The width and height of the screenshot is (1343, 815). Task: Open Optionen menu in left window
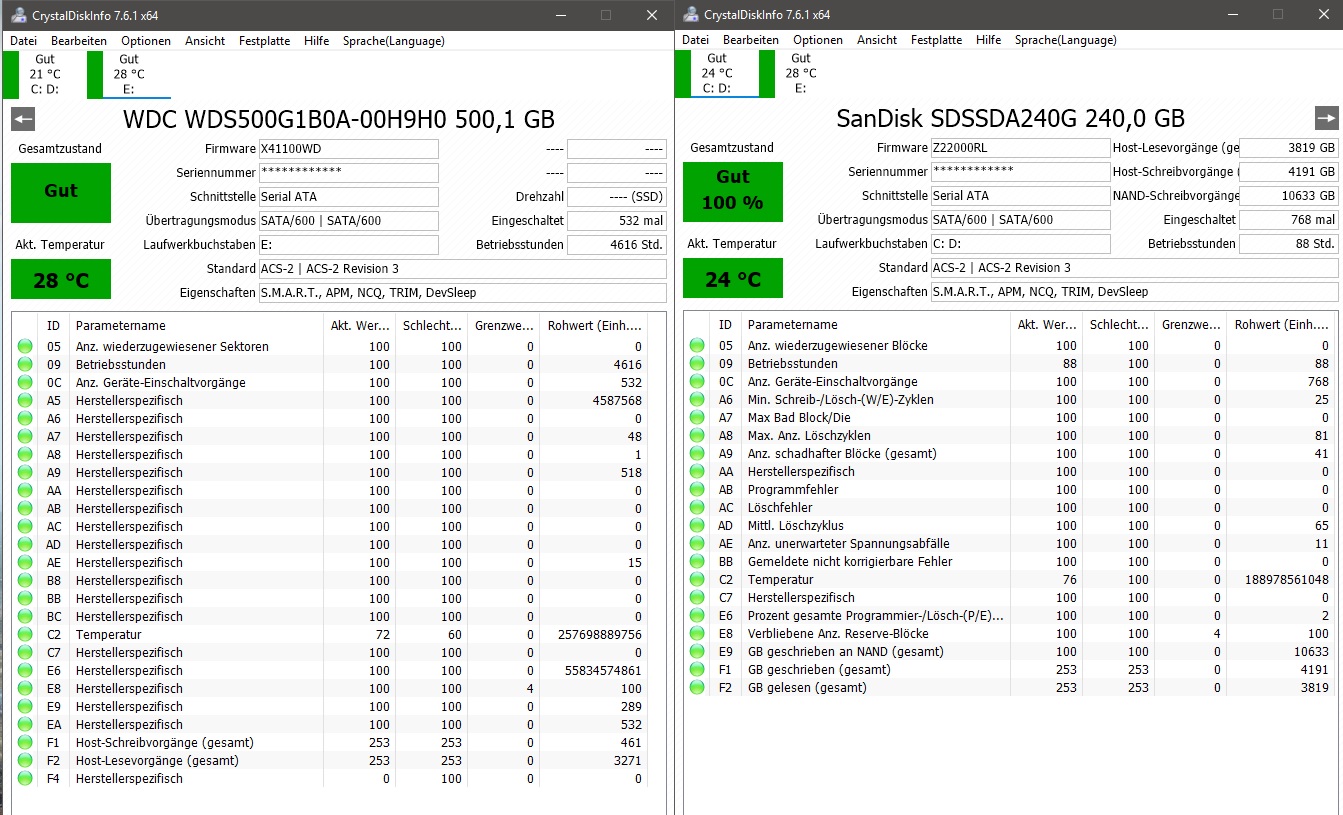pos(146,41)
